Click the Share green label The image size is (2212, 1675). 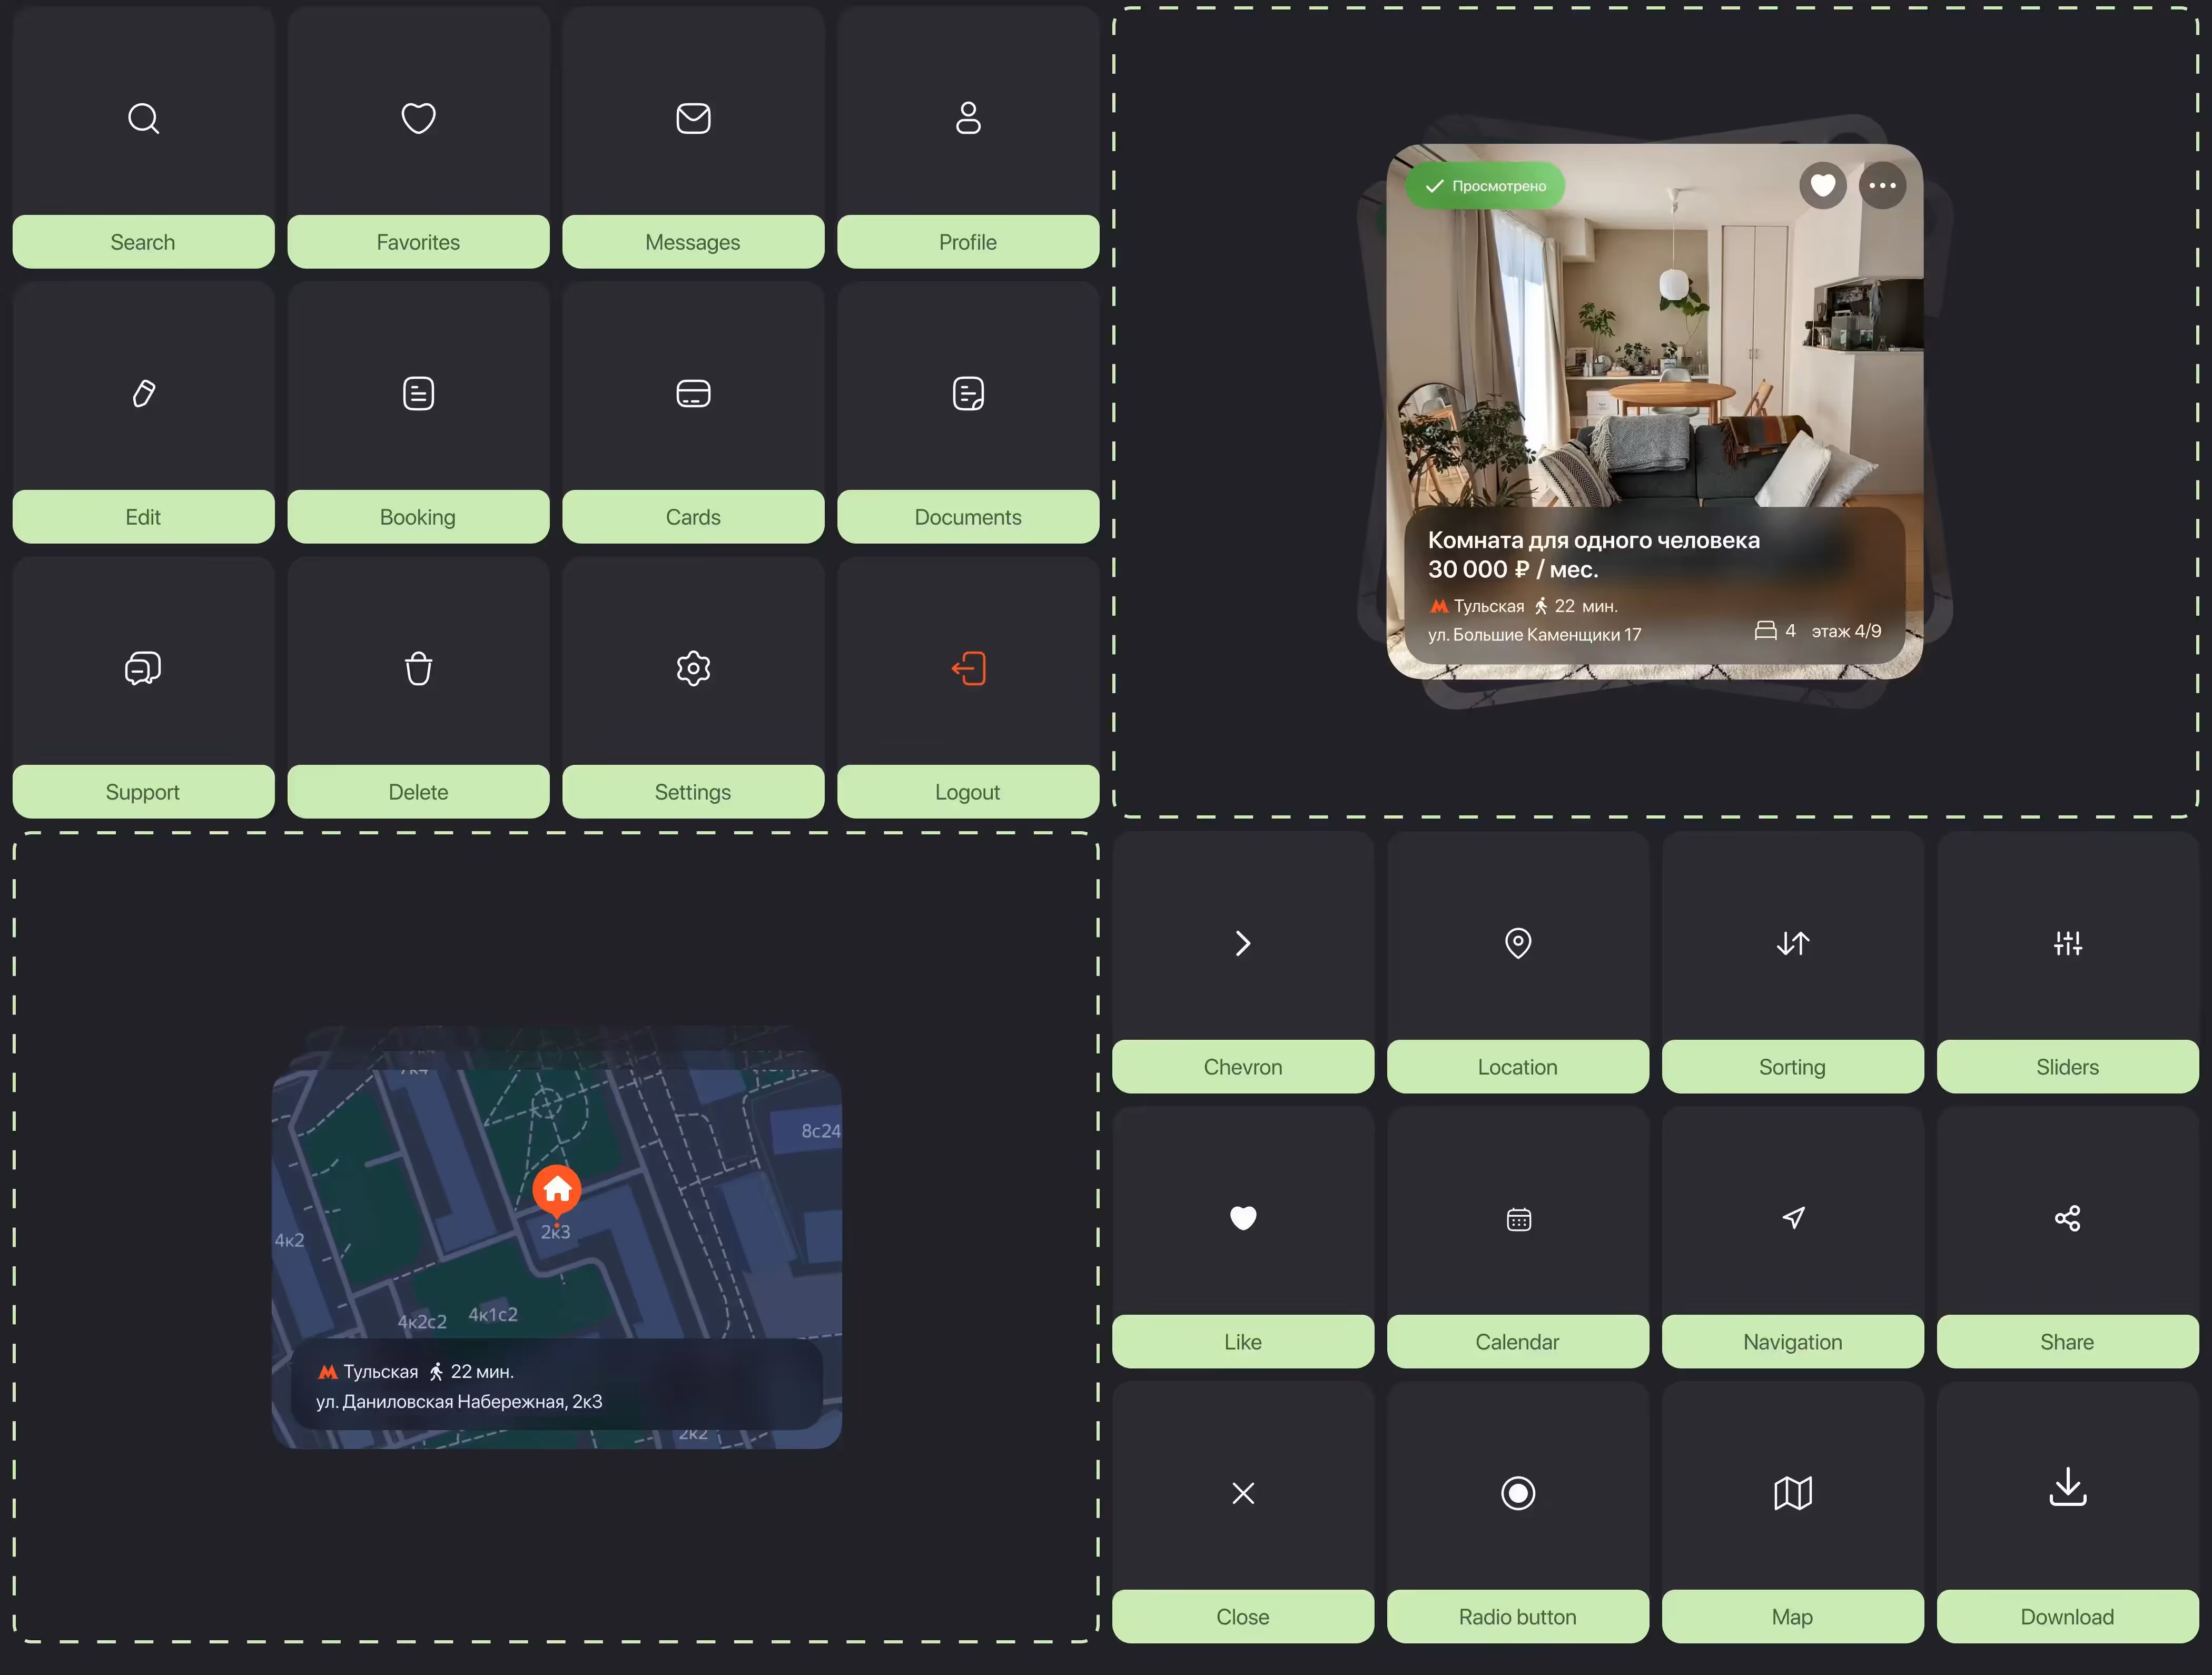[2068, 1342]
